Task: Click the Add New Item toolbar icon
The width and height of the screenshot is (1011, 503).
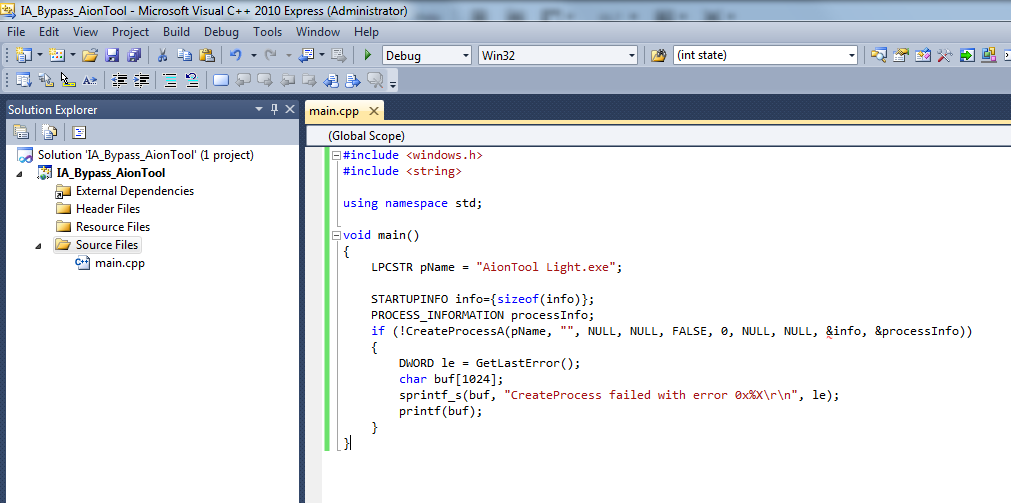Action: point(57,55)
